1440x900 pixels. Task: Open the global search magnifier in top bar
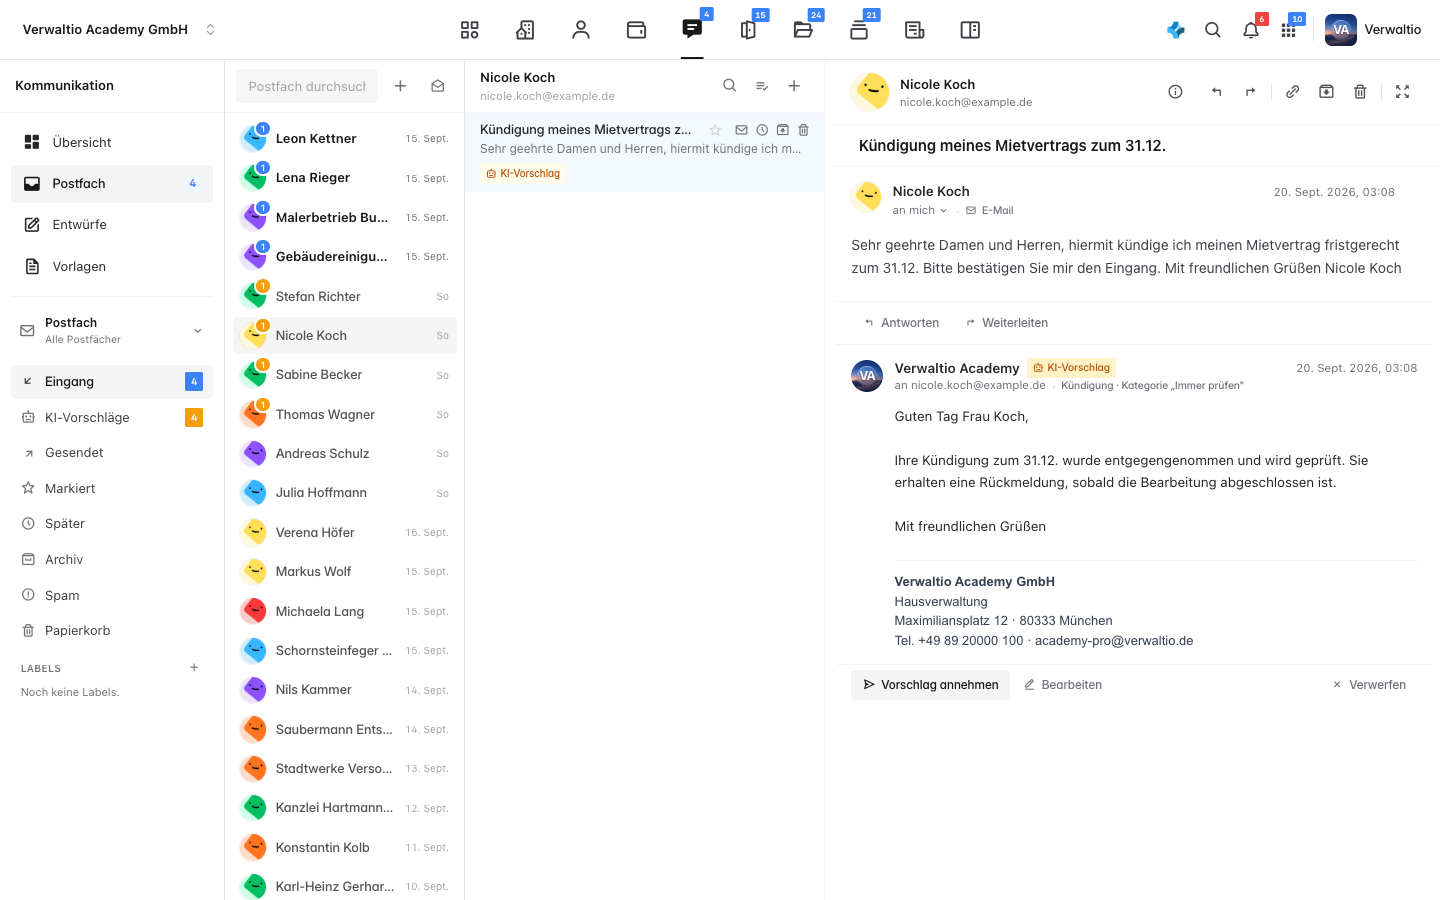1213,30
